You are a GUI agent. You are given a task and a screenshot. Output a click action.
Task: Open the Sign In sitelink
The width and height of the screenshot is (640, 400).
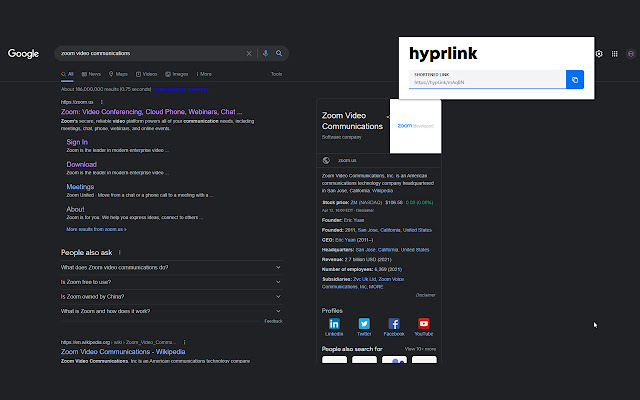(x=77, y=142)
